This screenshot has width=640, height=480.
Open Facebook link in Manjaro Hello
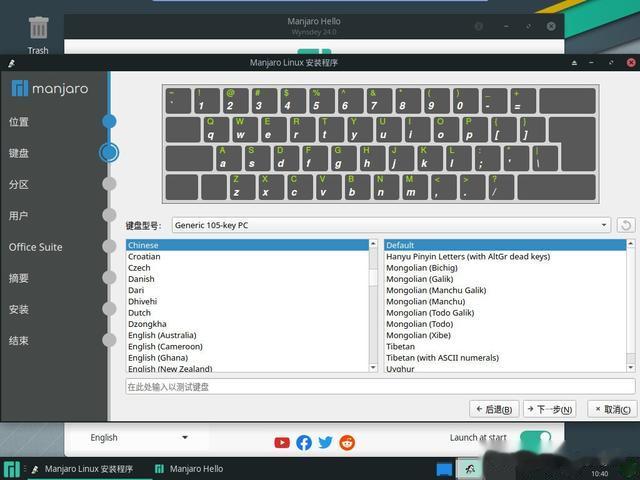(x=304, y=442)
